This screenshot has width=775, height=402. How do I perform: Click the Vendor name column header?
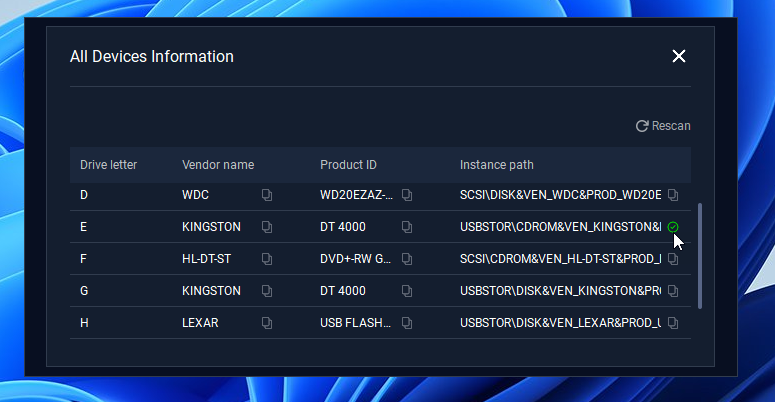point(218,165)
